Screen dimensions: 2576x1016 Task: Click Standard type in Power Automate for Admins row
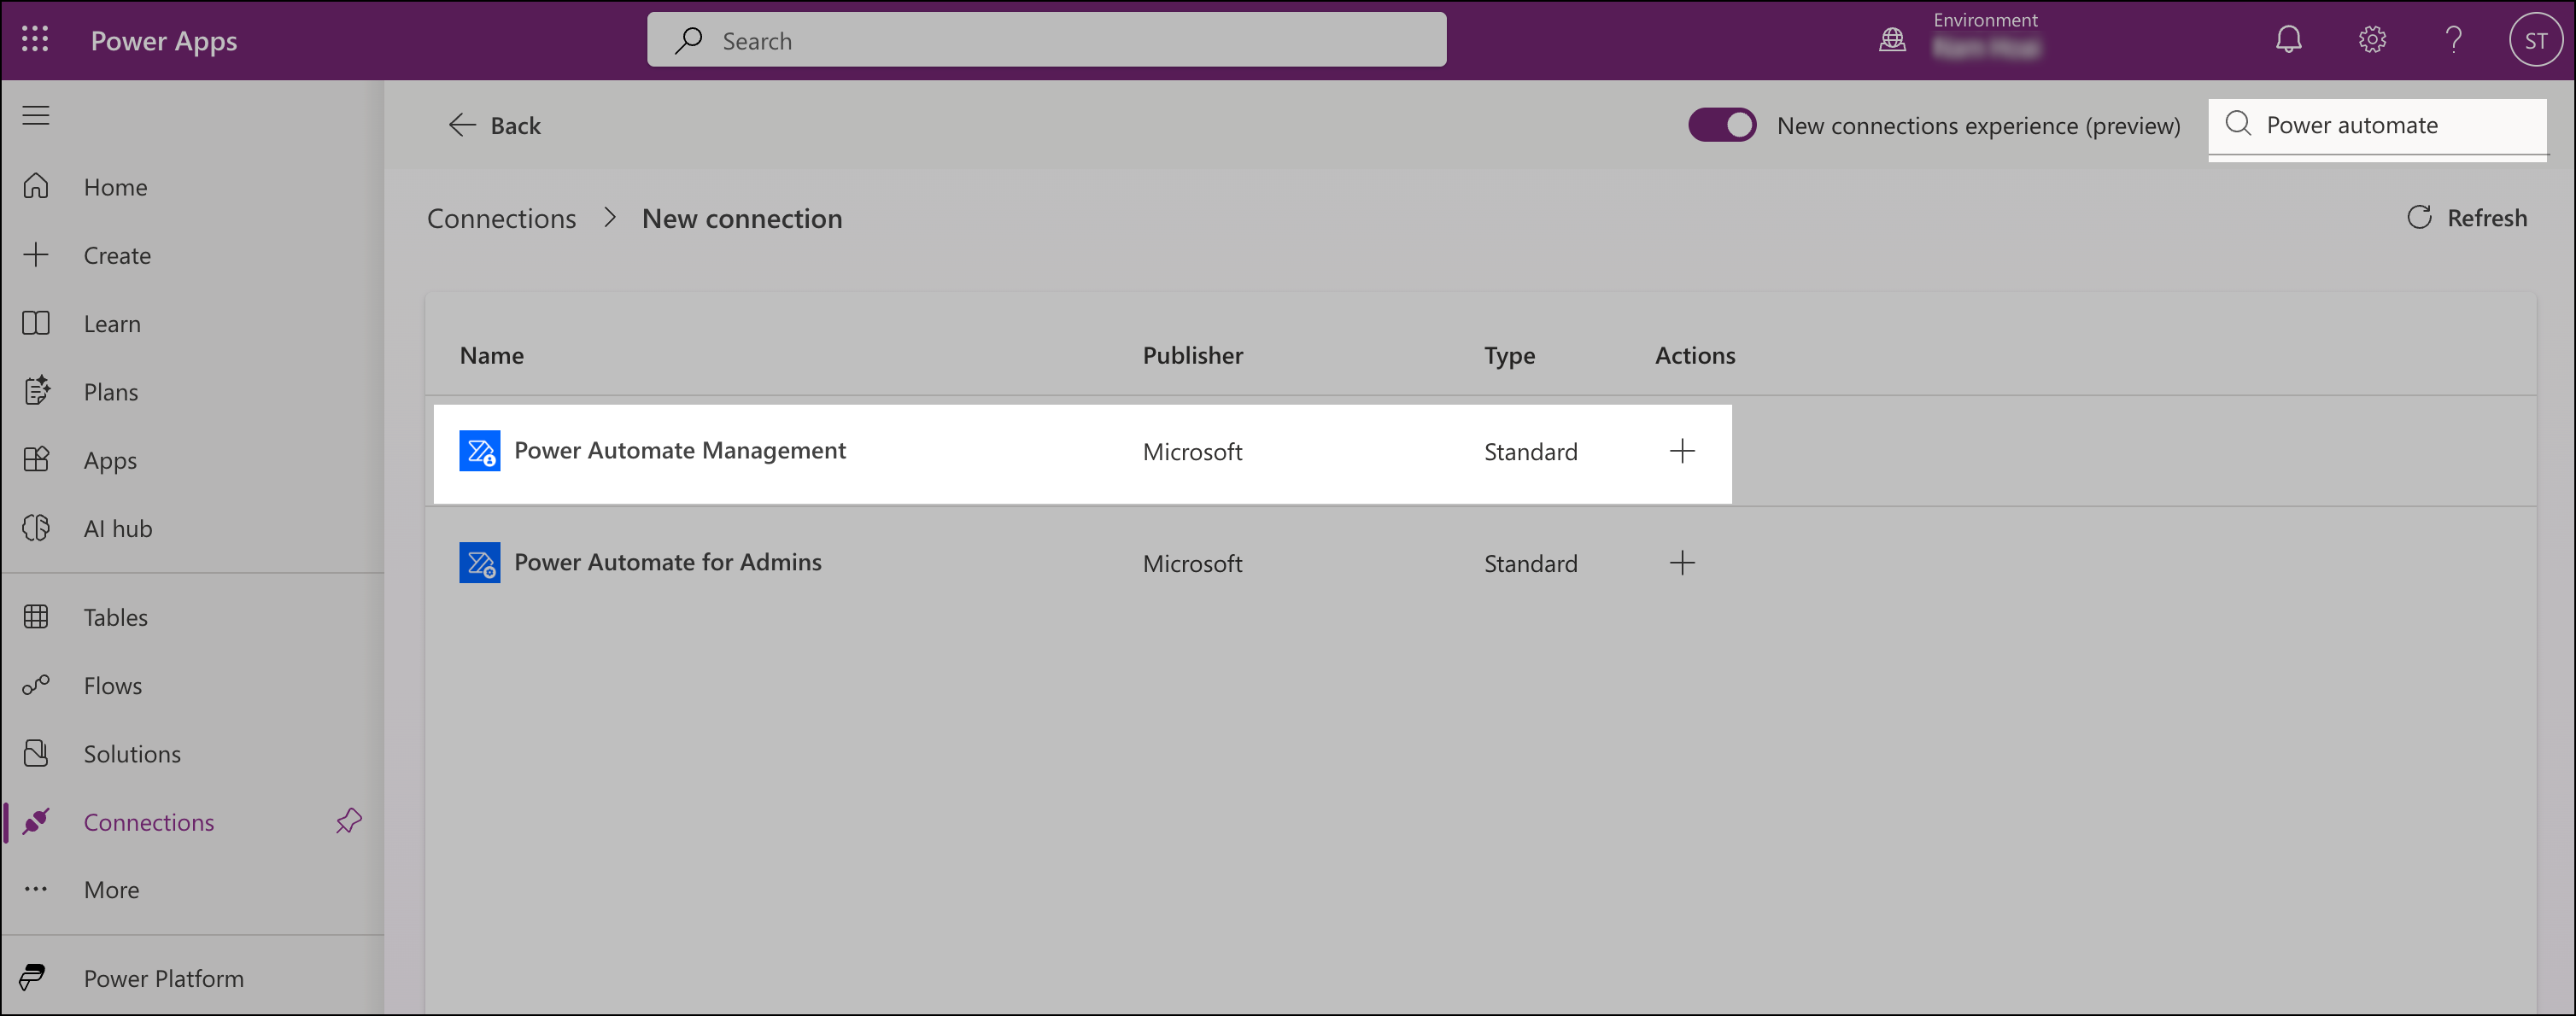(1530, 564)
